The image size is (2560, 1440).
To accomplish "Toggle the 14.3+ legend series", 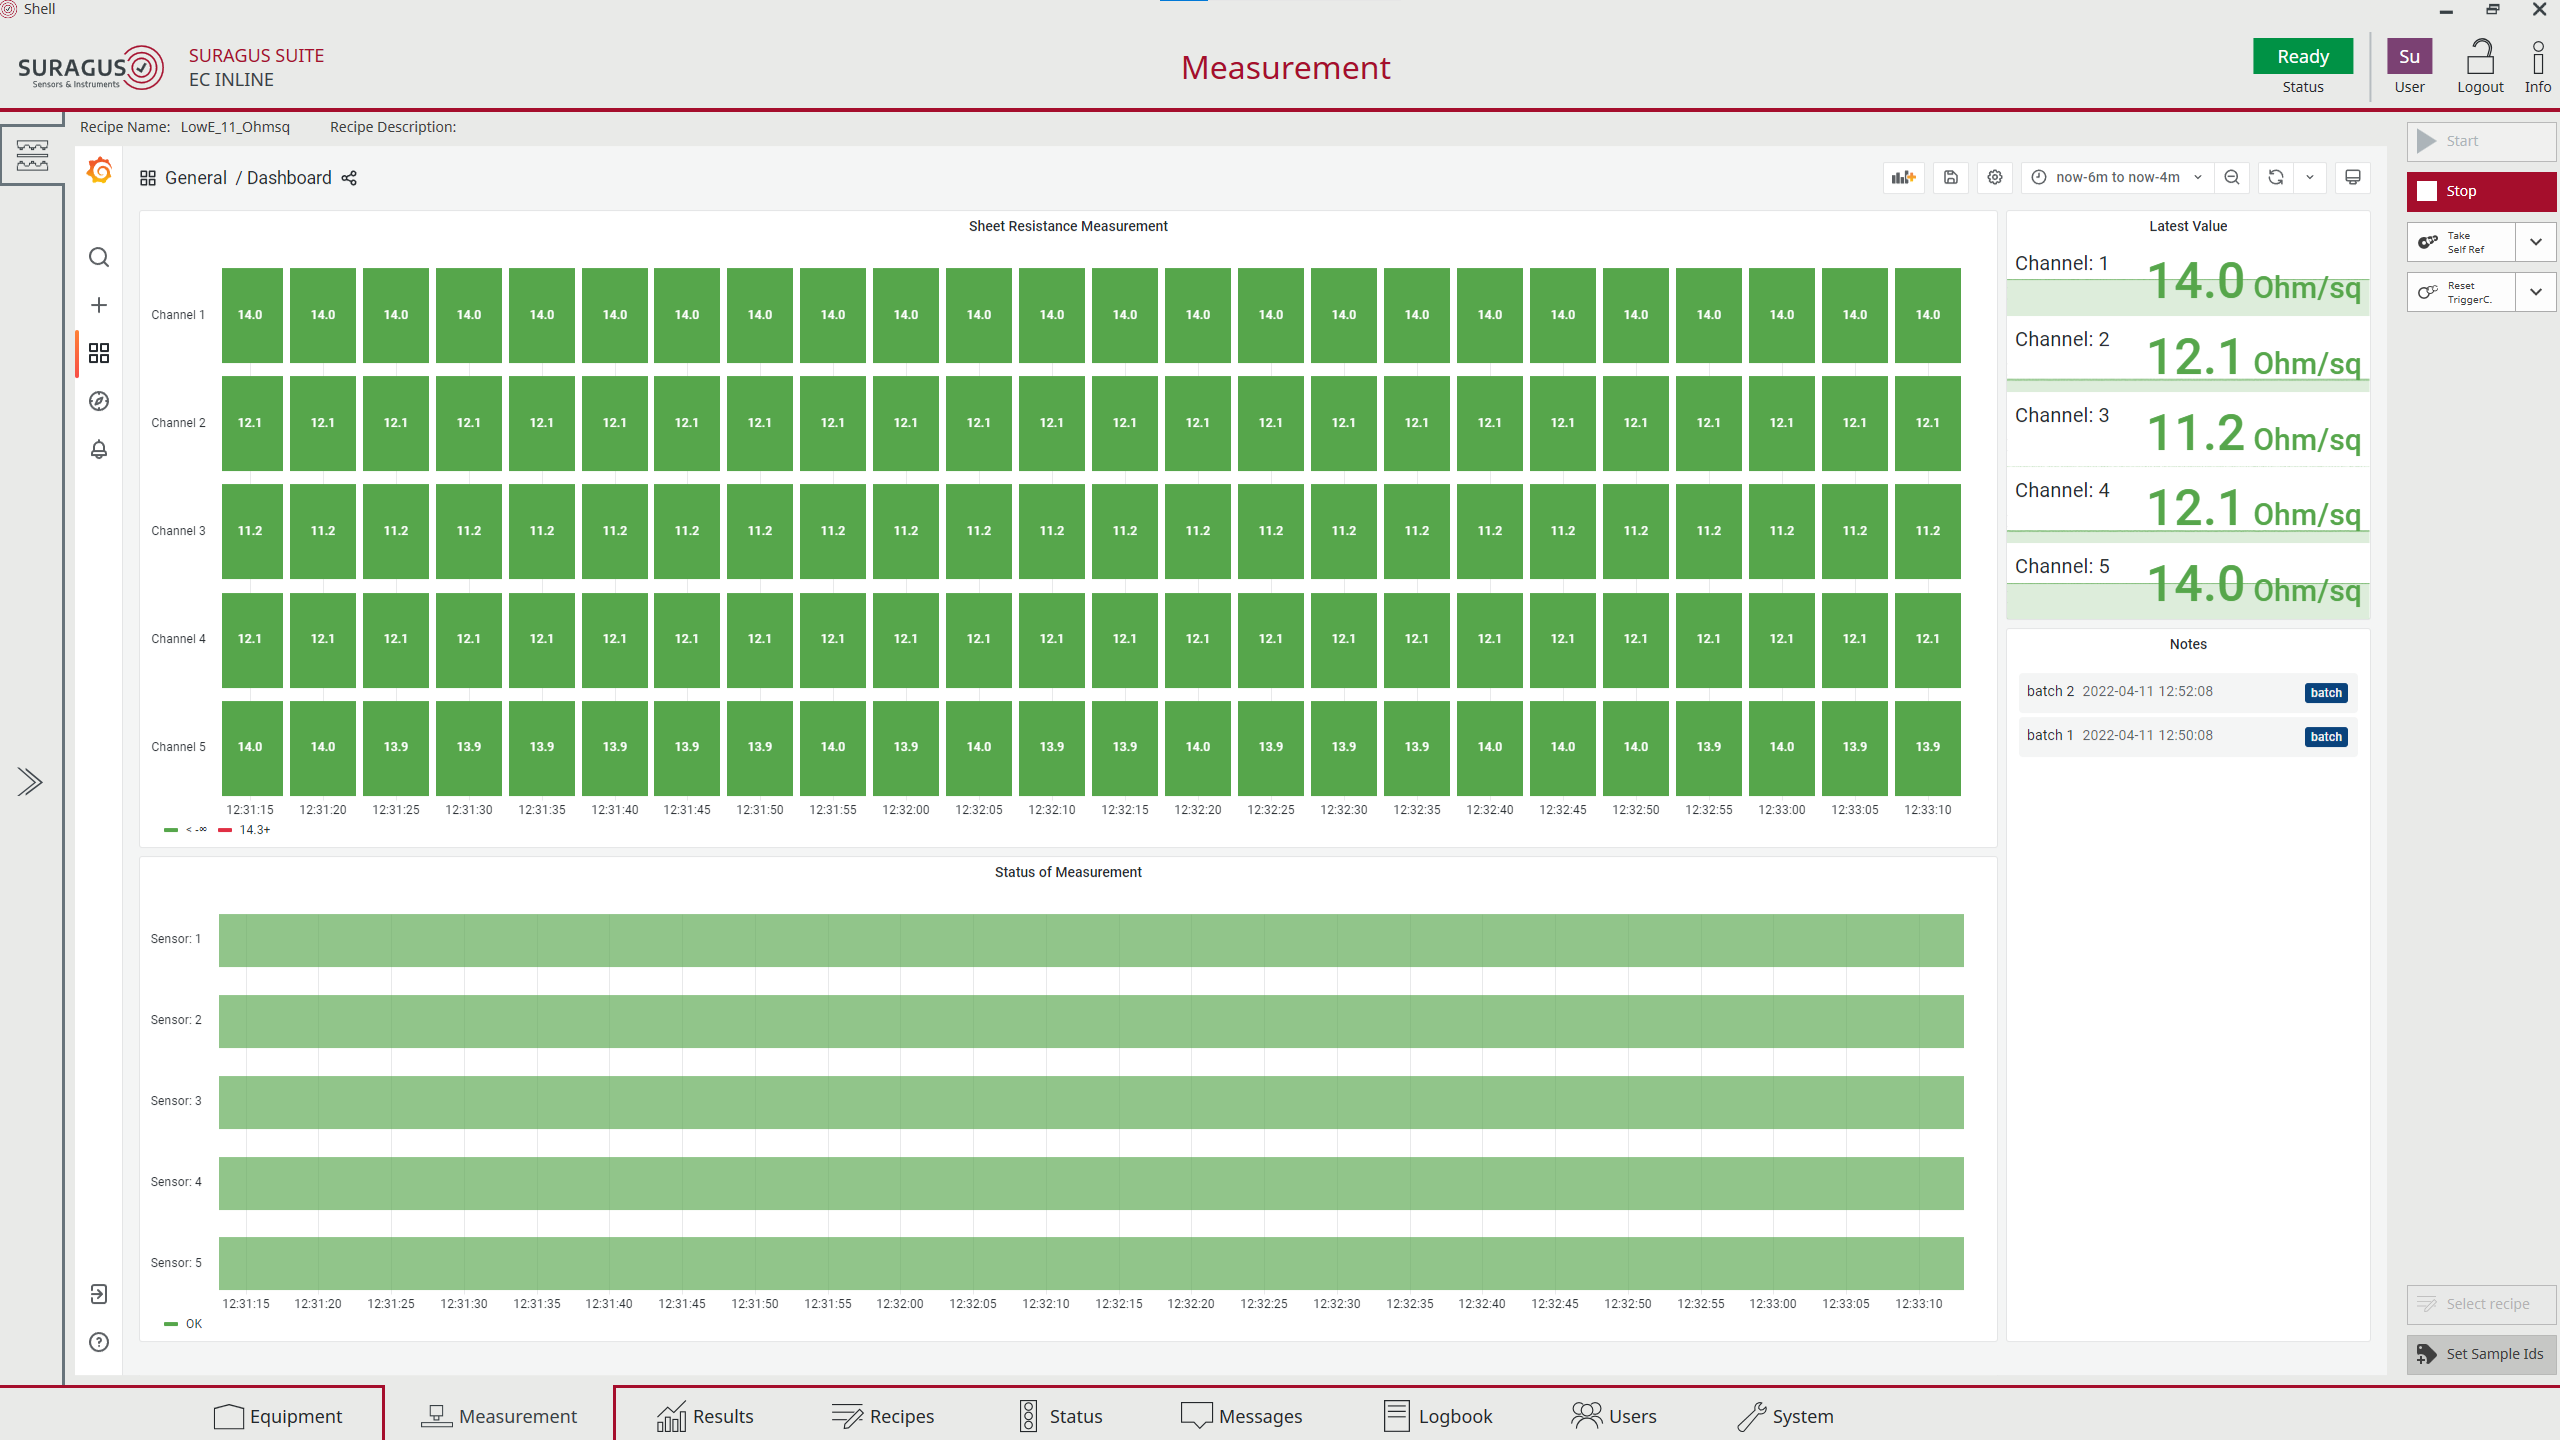I will click(x=254, y=830).
